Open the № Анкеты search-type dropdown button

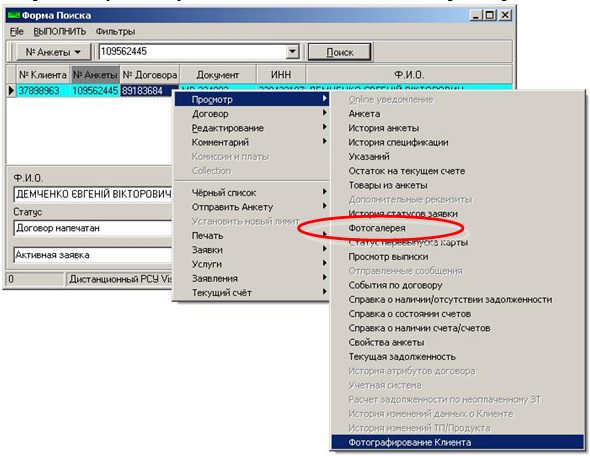pos(53,52)
